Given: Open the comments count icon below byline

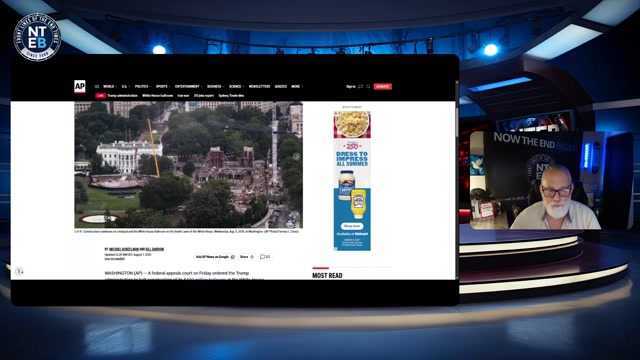Looking at the screenshot, I should [x=265, y=257].
